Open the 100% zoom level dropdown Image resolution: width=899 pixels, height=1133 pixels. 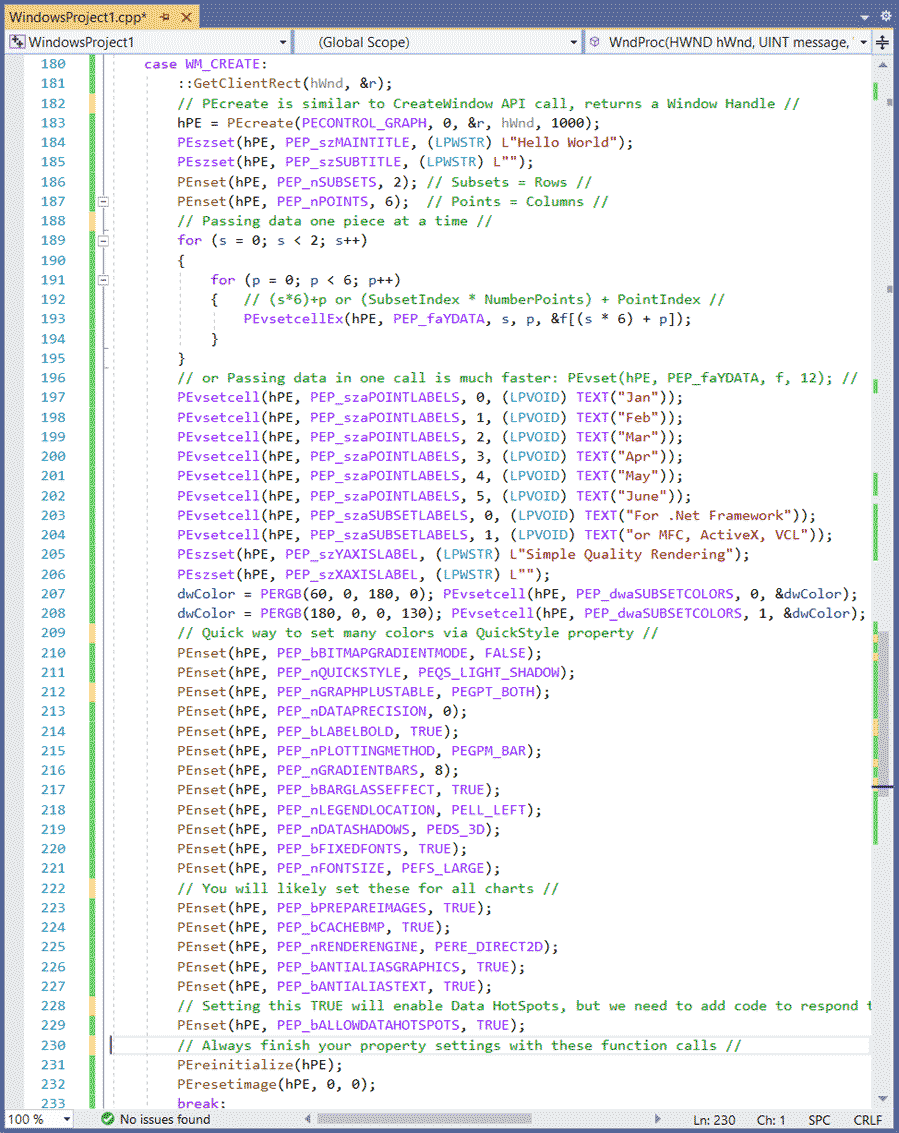coord(37,1120)
